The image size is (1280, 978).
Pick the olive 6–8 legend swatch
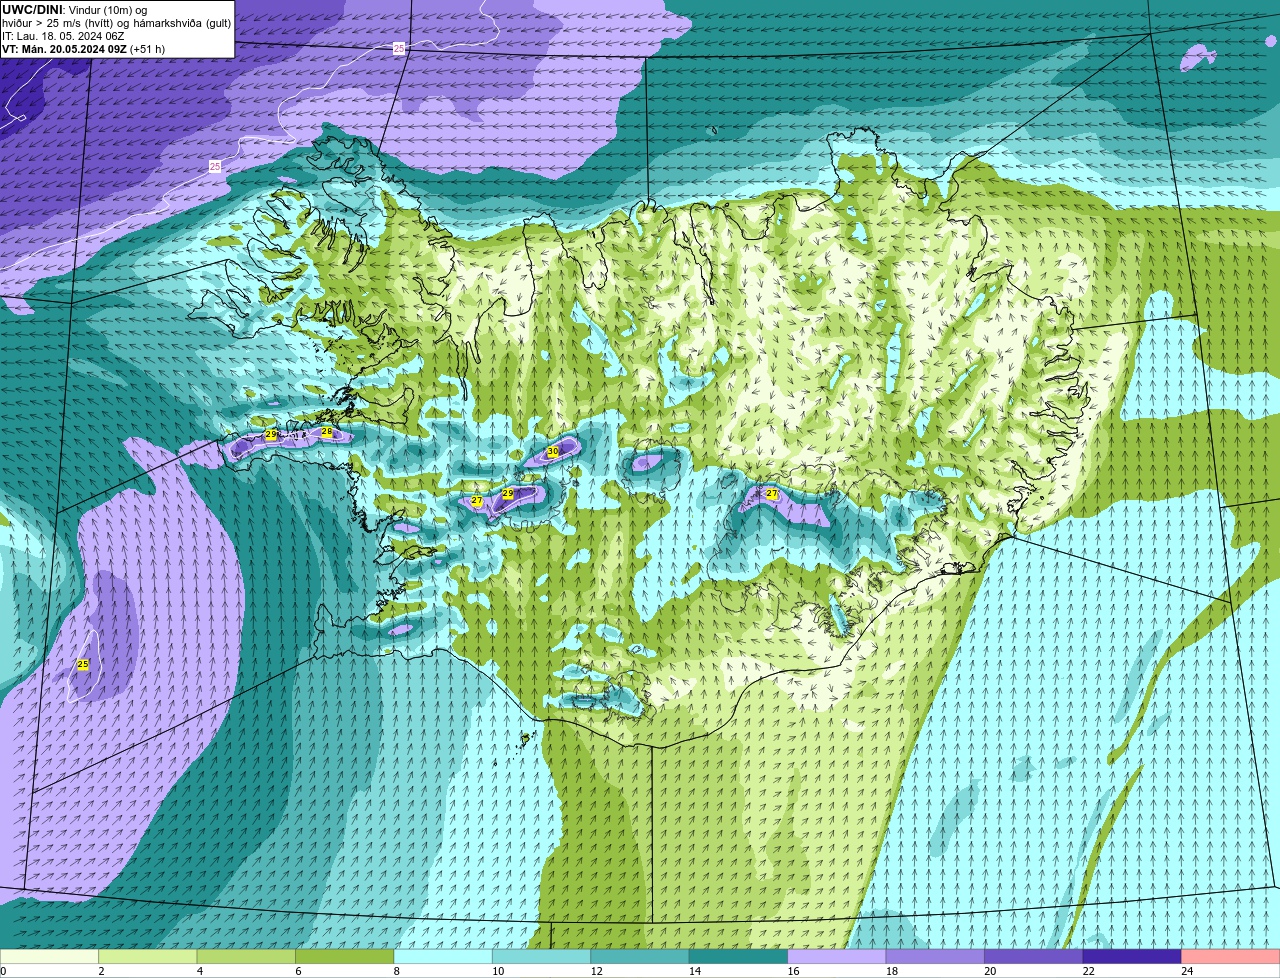pos(345,957)
